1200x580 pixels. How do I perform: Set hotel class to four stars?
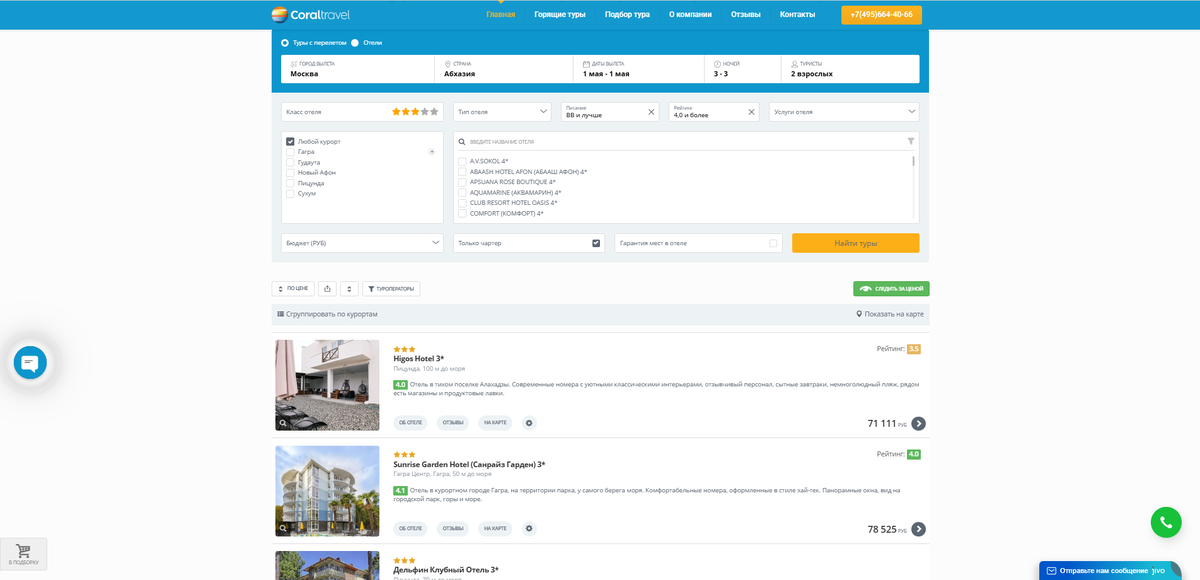click(425, 112)
